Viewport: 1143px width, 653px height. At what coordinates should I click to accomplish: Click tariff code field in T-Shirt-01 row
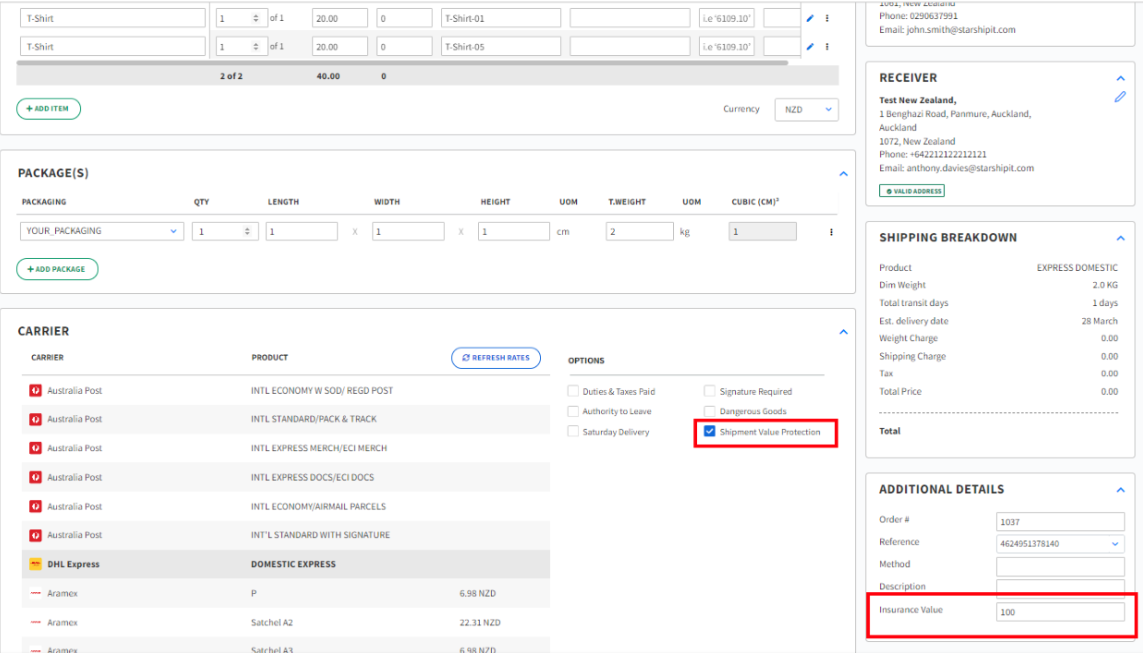[x=726, y=18]
